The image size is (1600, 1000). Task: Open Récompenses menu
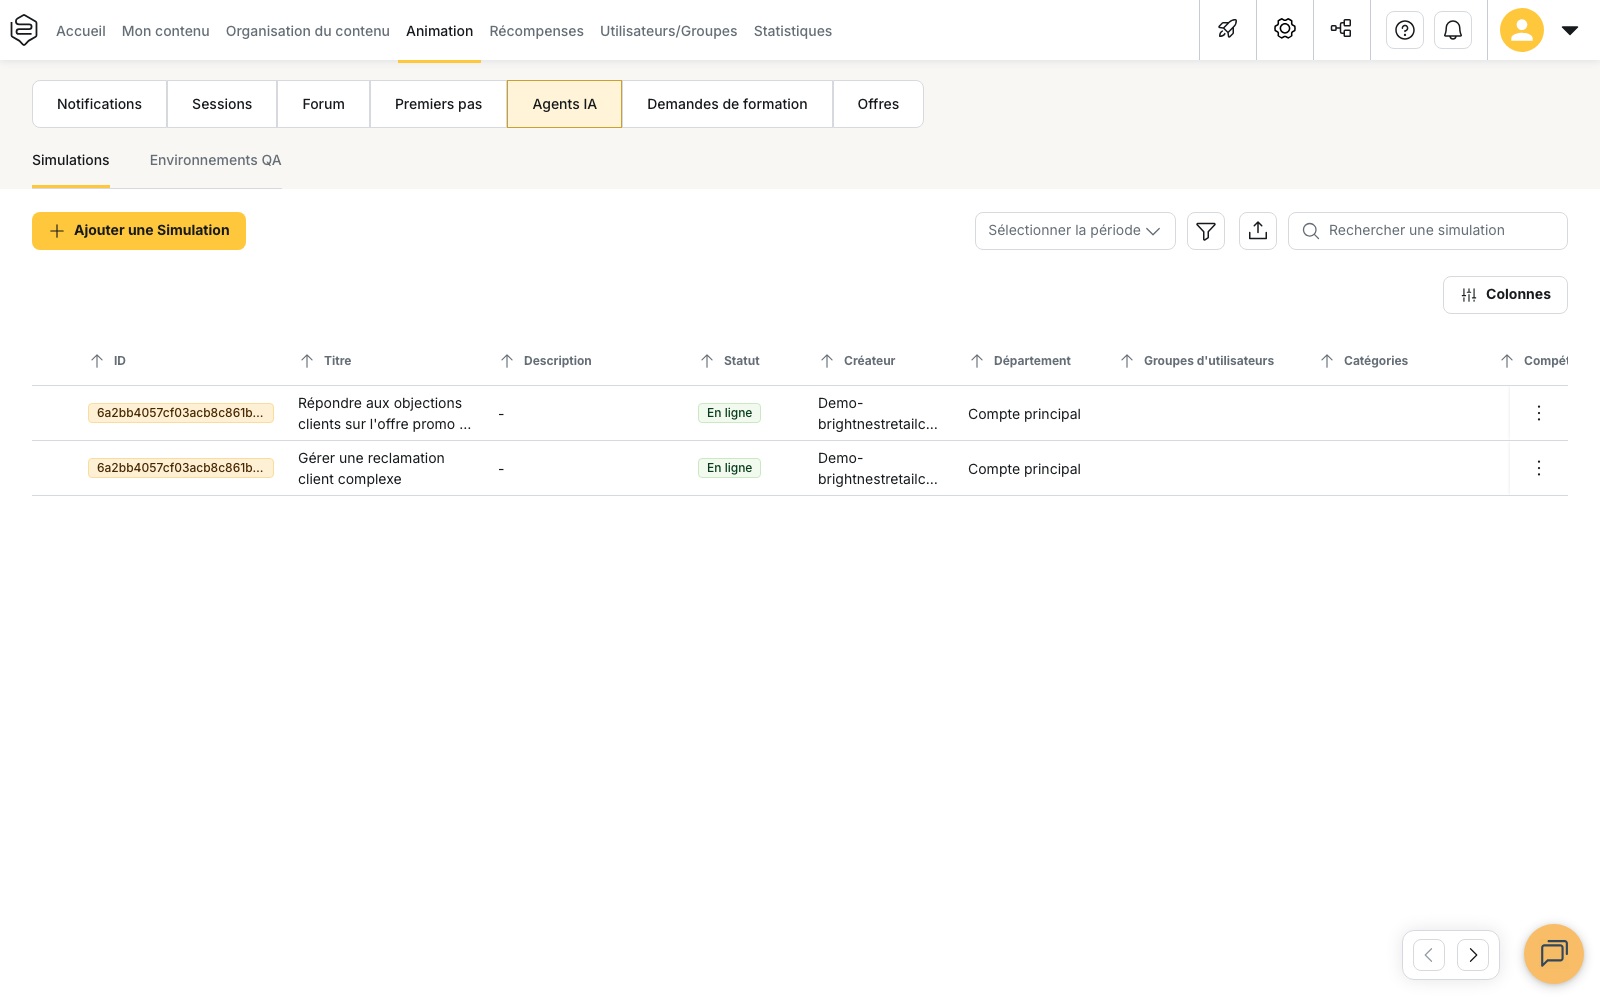coord(537,31)
